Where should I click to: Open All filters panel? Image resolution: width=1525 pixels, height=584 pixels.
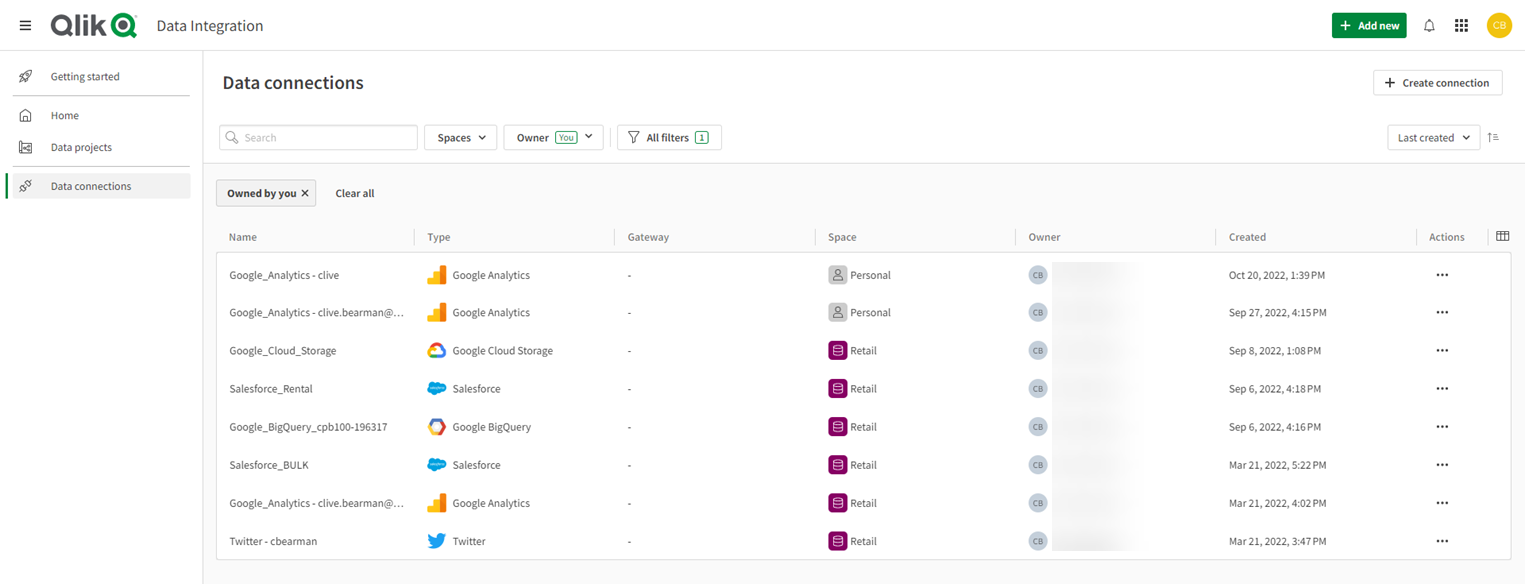click(x=669, y=138)
